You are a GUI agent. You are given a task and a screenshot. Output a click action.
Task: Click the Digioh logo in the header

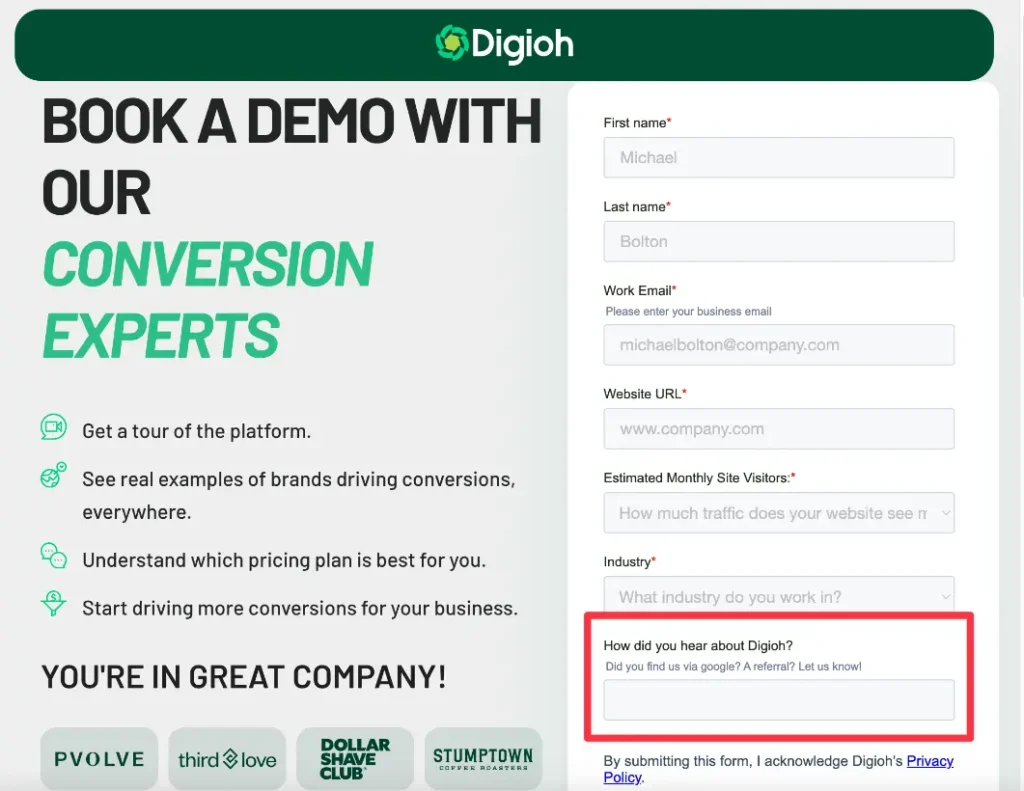tap(503, 43)
